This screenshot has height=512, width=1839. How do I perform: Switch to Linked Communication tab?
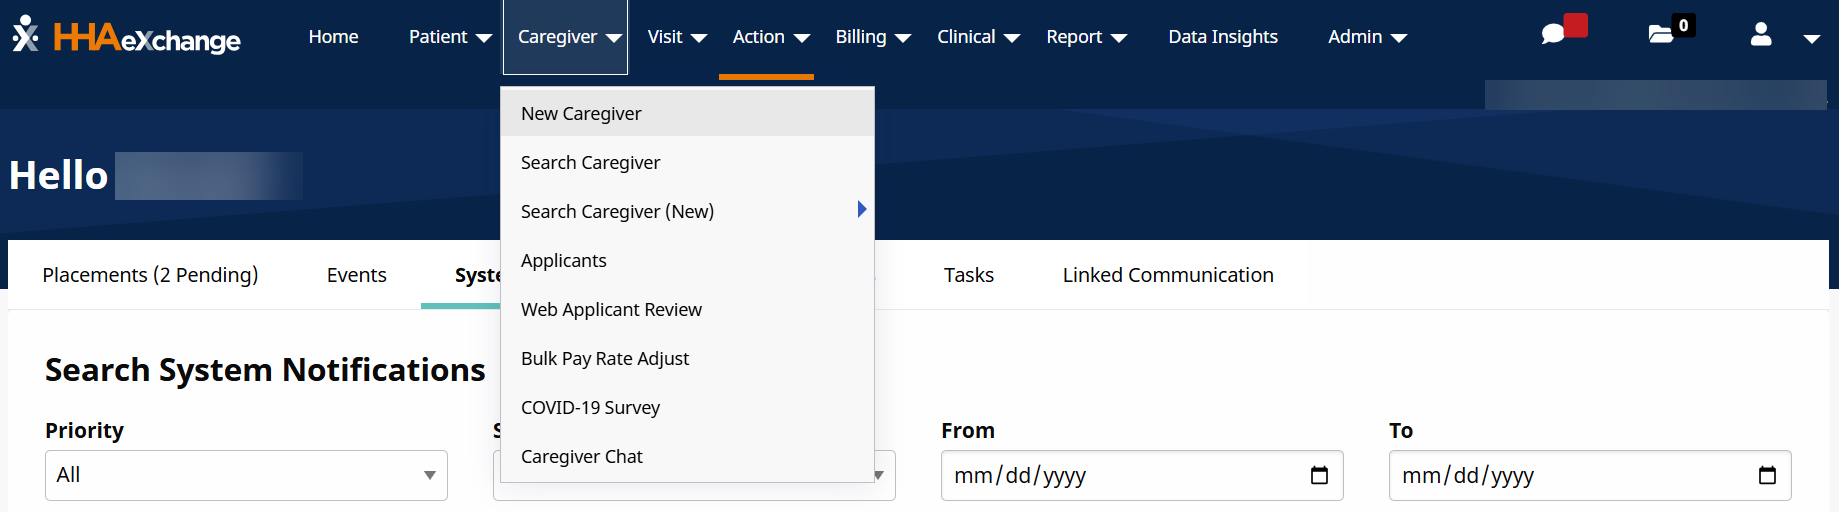(x=1167, y=275)
